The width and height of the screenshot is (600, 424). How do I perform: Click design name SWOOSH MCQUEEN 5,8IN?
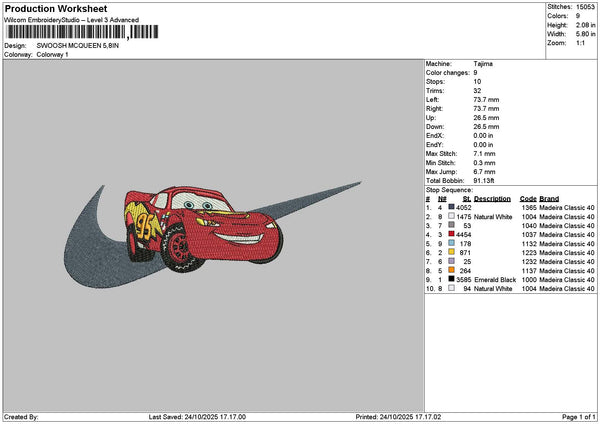click(x=78, y=46)
